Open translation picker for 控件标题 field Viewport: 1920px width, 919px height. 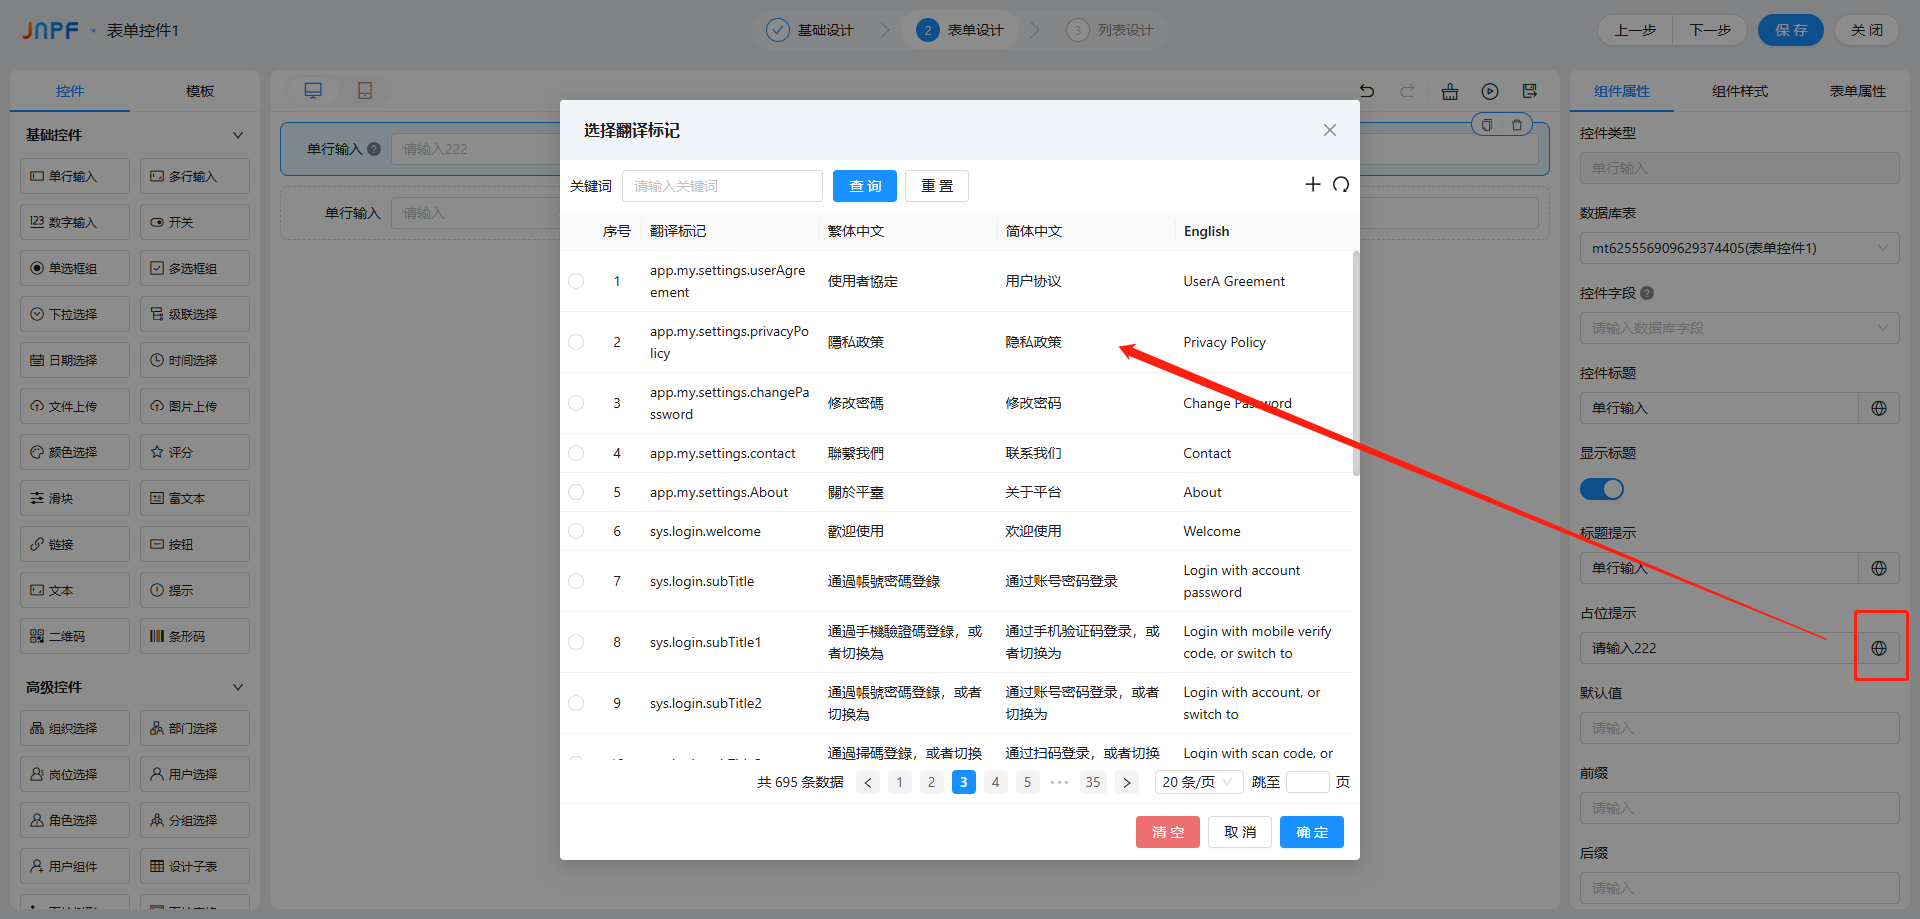point(1879,408)
